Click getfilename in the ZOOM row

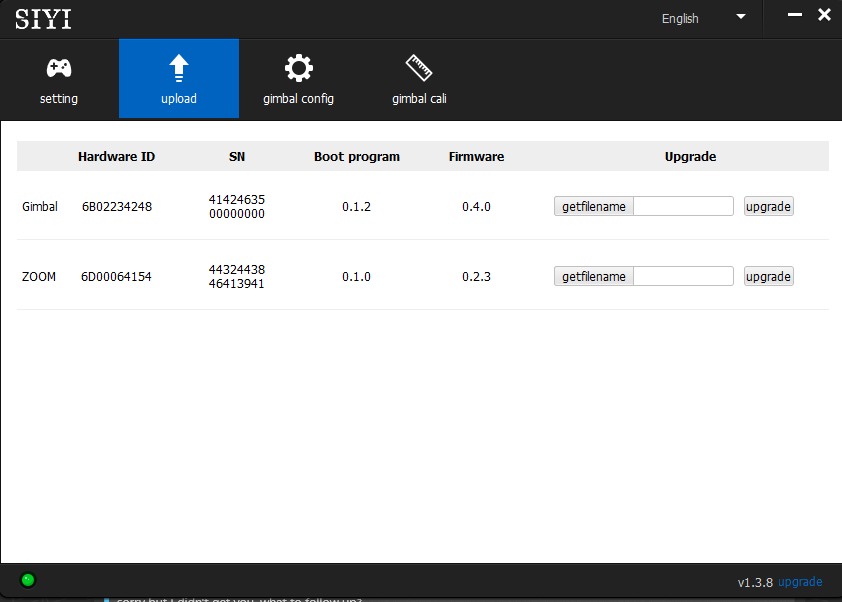click(593, 276)
